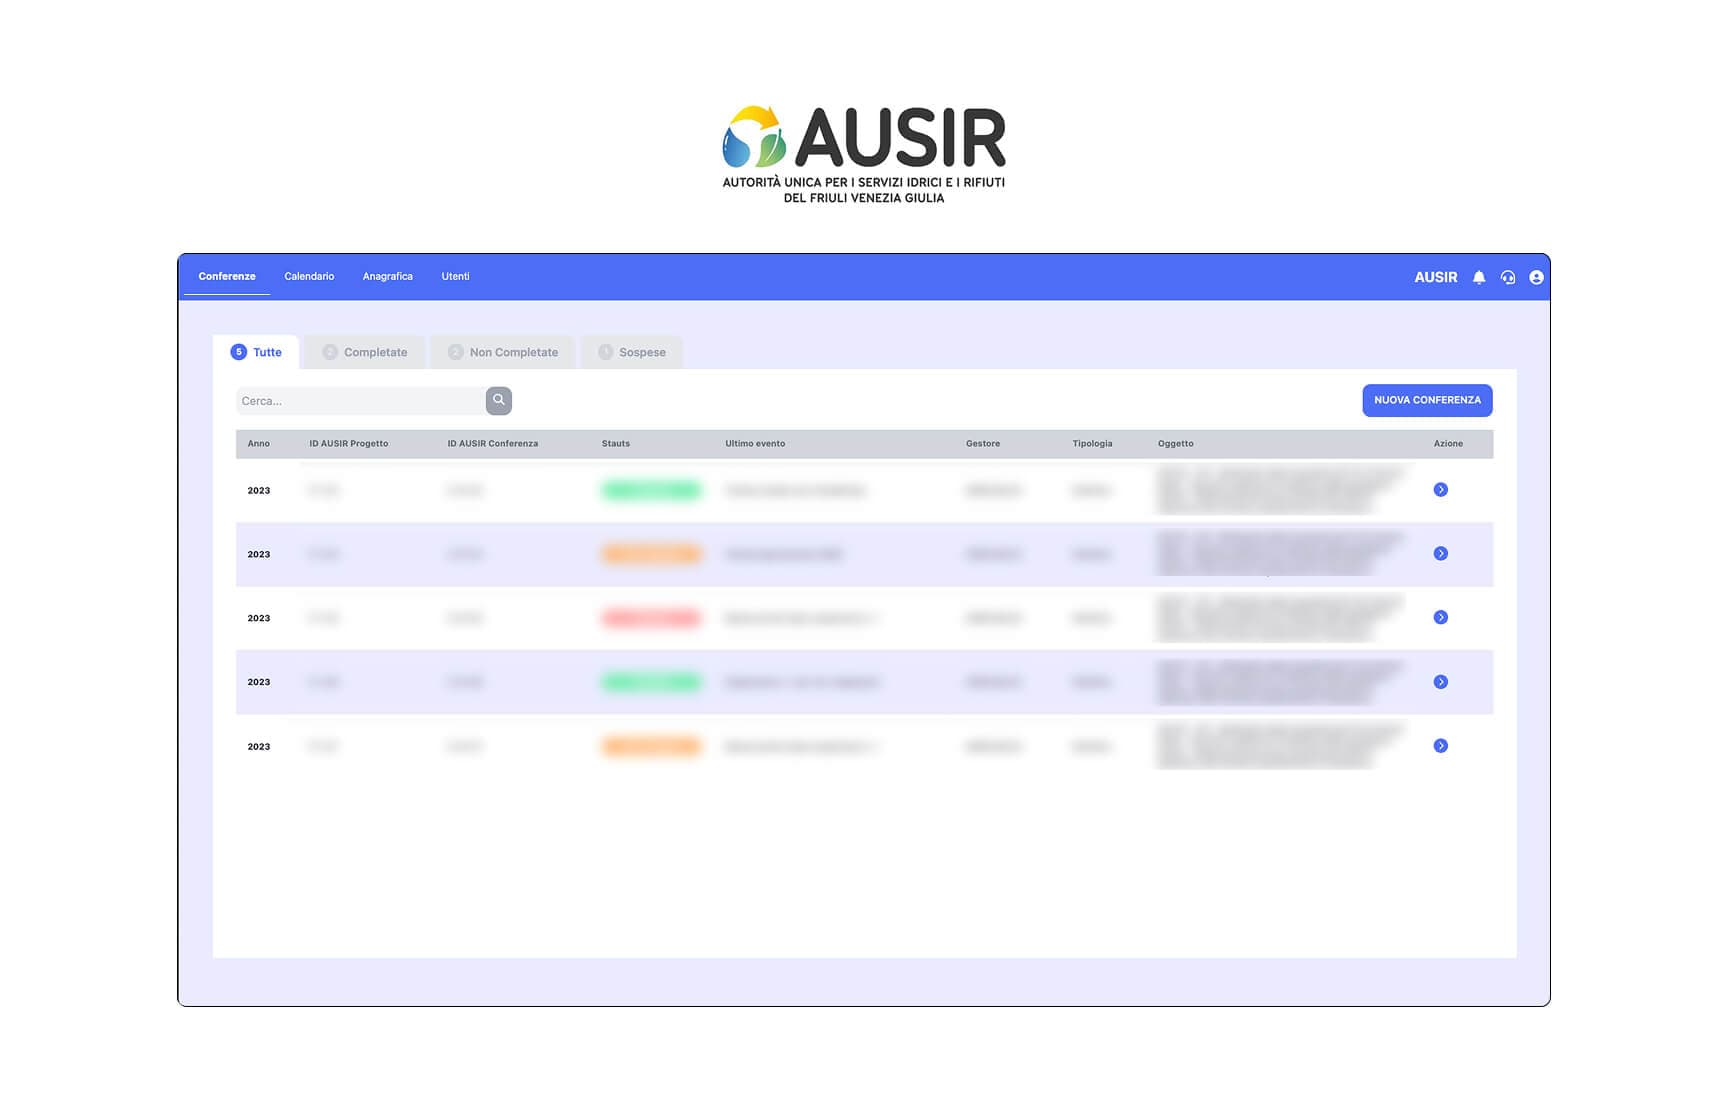Click the Anno column header

pos(259,443)
